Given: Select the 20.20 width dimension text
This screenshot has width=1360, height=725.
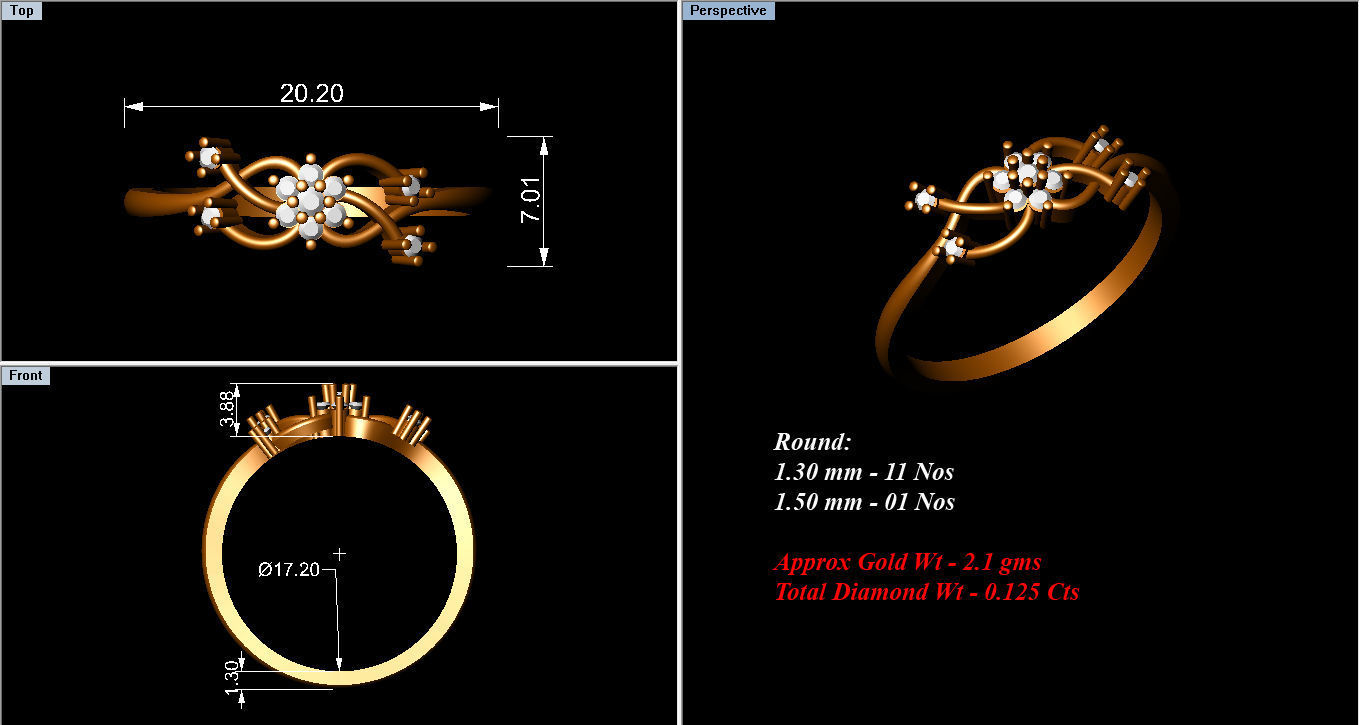Looking at the screenshot, I should point(312,93).
